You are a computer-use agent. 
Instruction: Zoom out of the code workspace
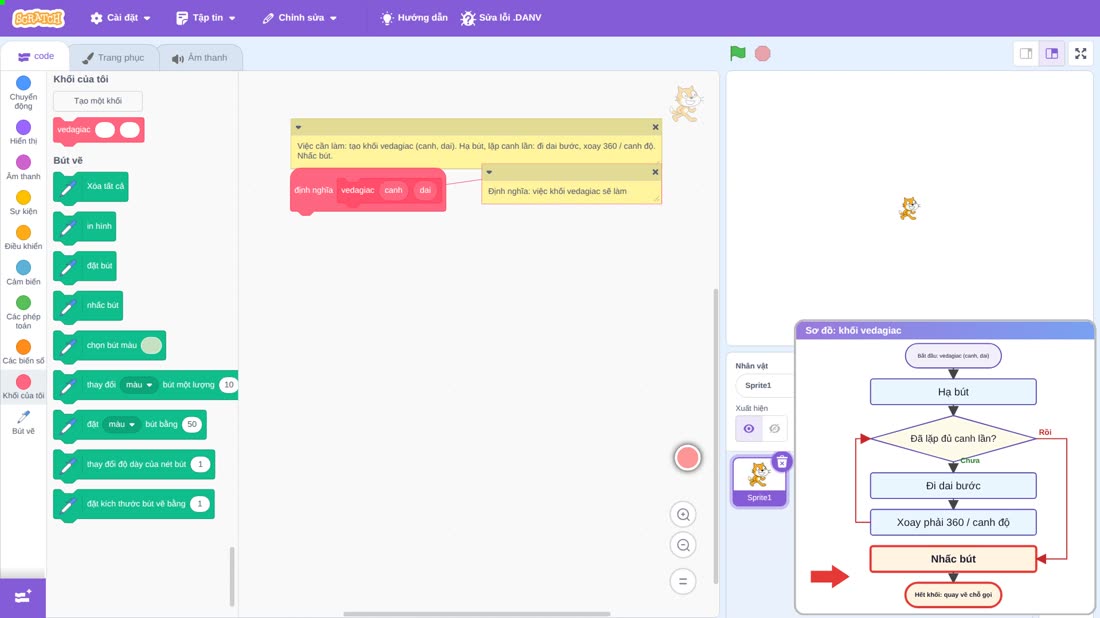tap(683, 545)
